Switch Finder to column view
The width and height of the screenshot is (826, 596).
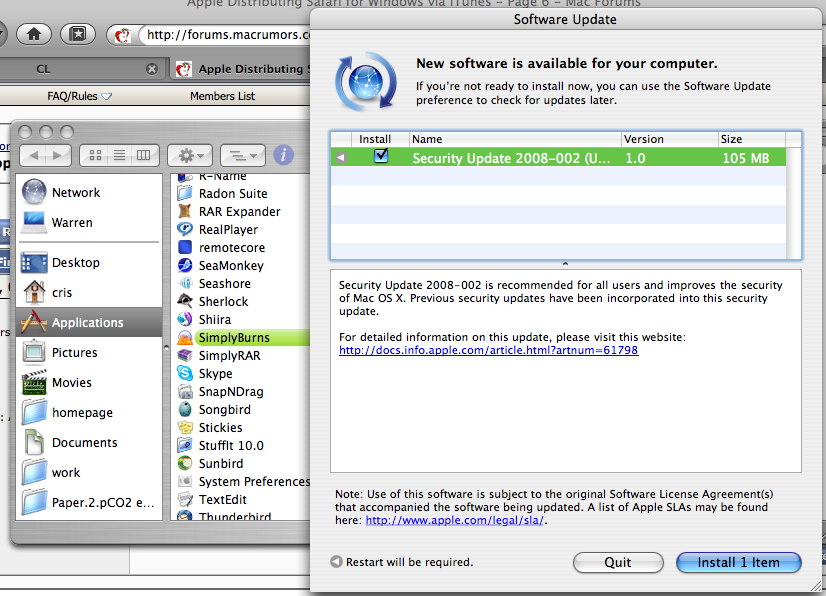click(143, 155)
